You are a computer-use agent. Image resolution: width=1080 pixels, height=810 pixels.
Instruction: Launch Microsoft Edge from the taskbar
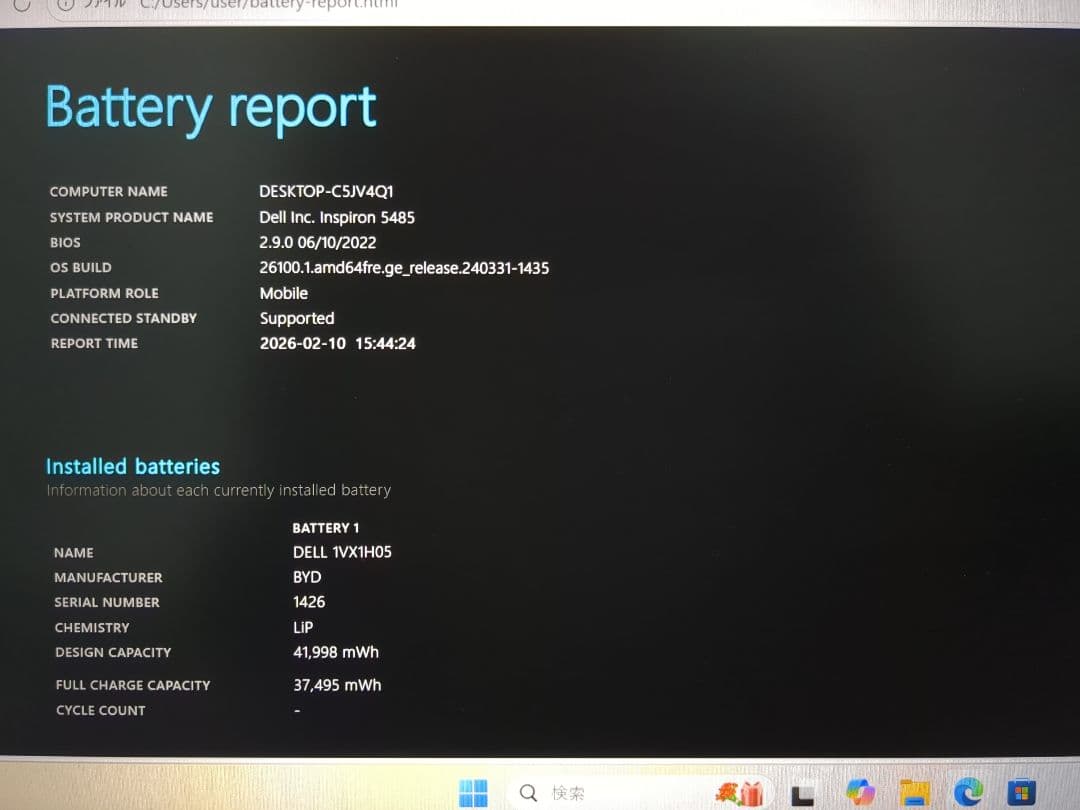[966, 793]
